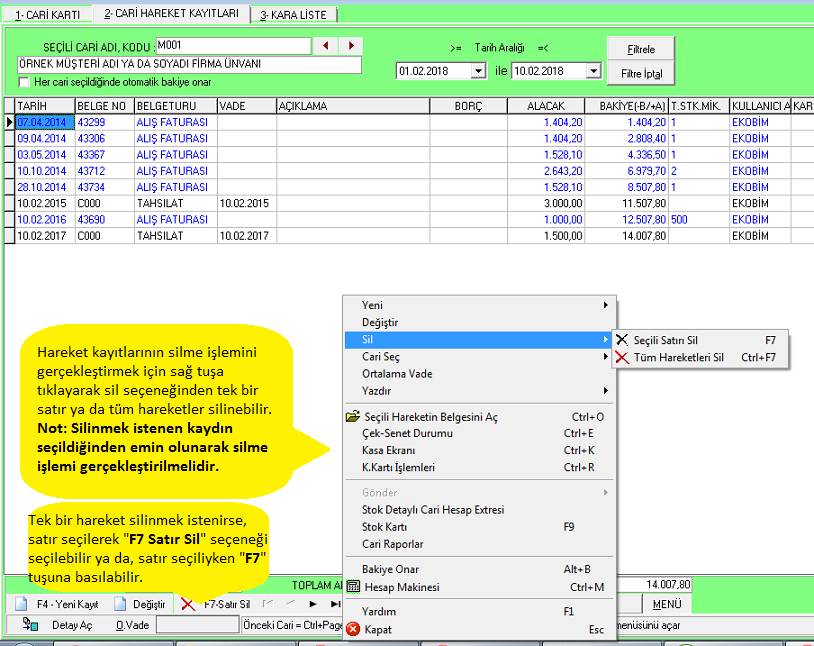Click the alacak amount 1.500,00

(546, 236)
